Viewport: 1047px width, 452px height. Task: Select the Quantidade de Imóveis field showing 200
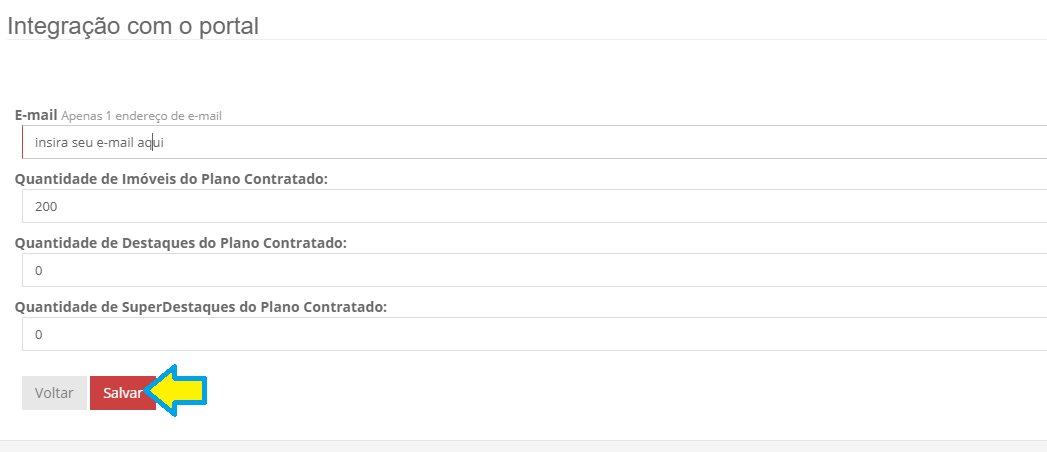534,206
